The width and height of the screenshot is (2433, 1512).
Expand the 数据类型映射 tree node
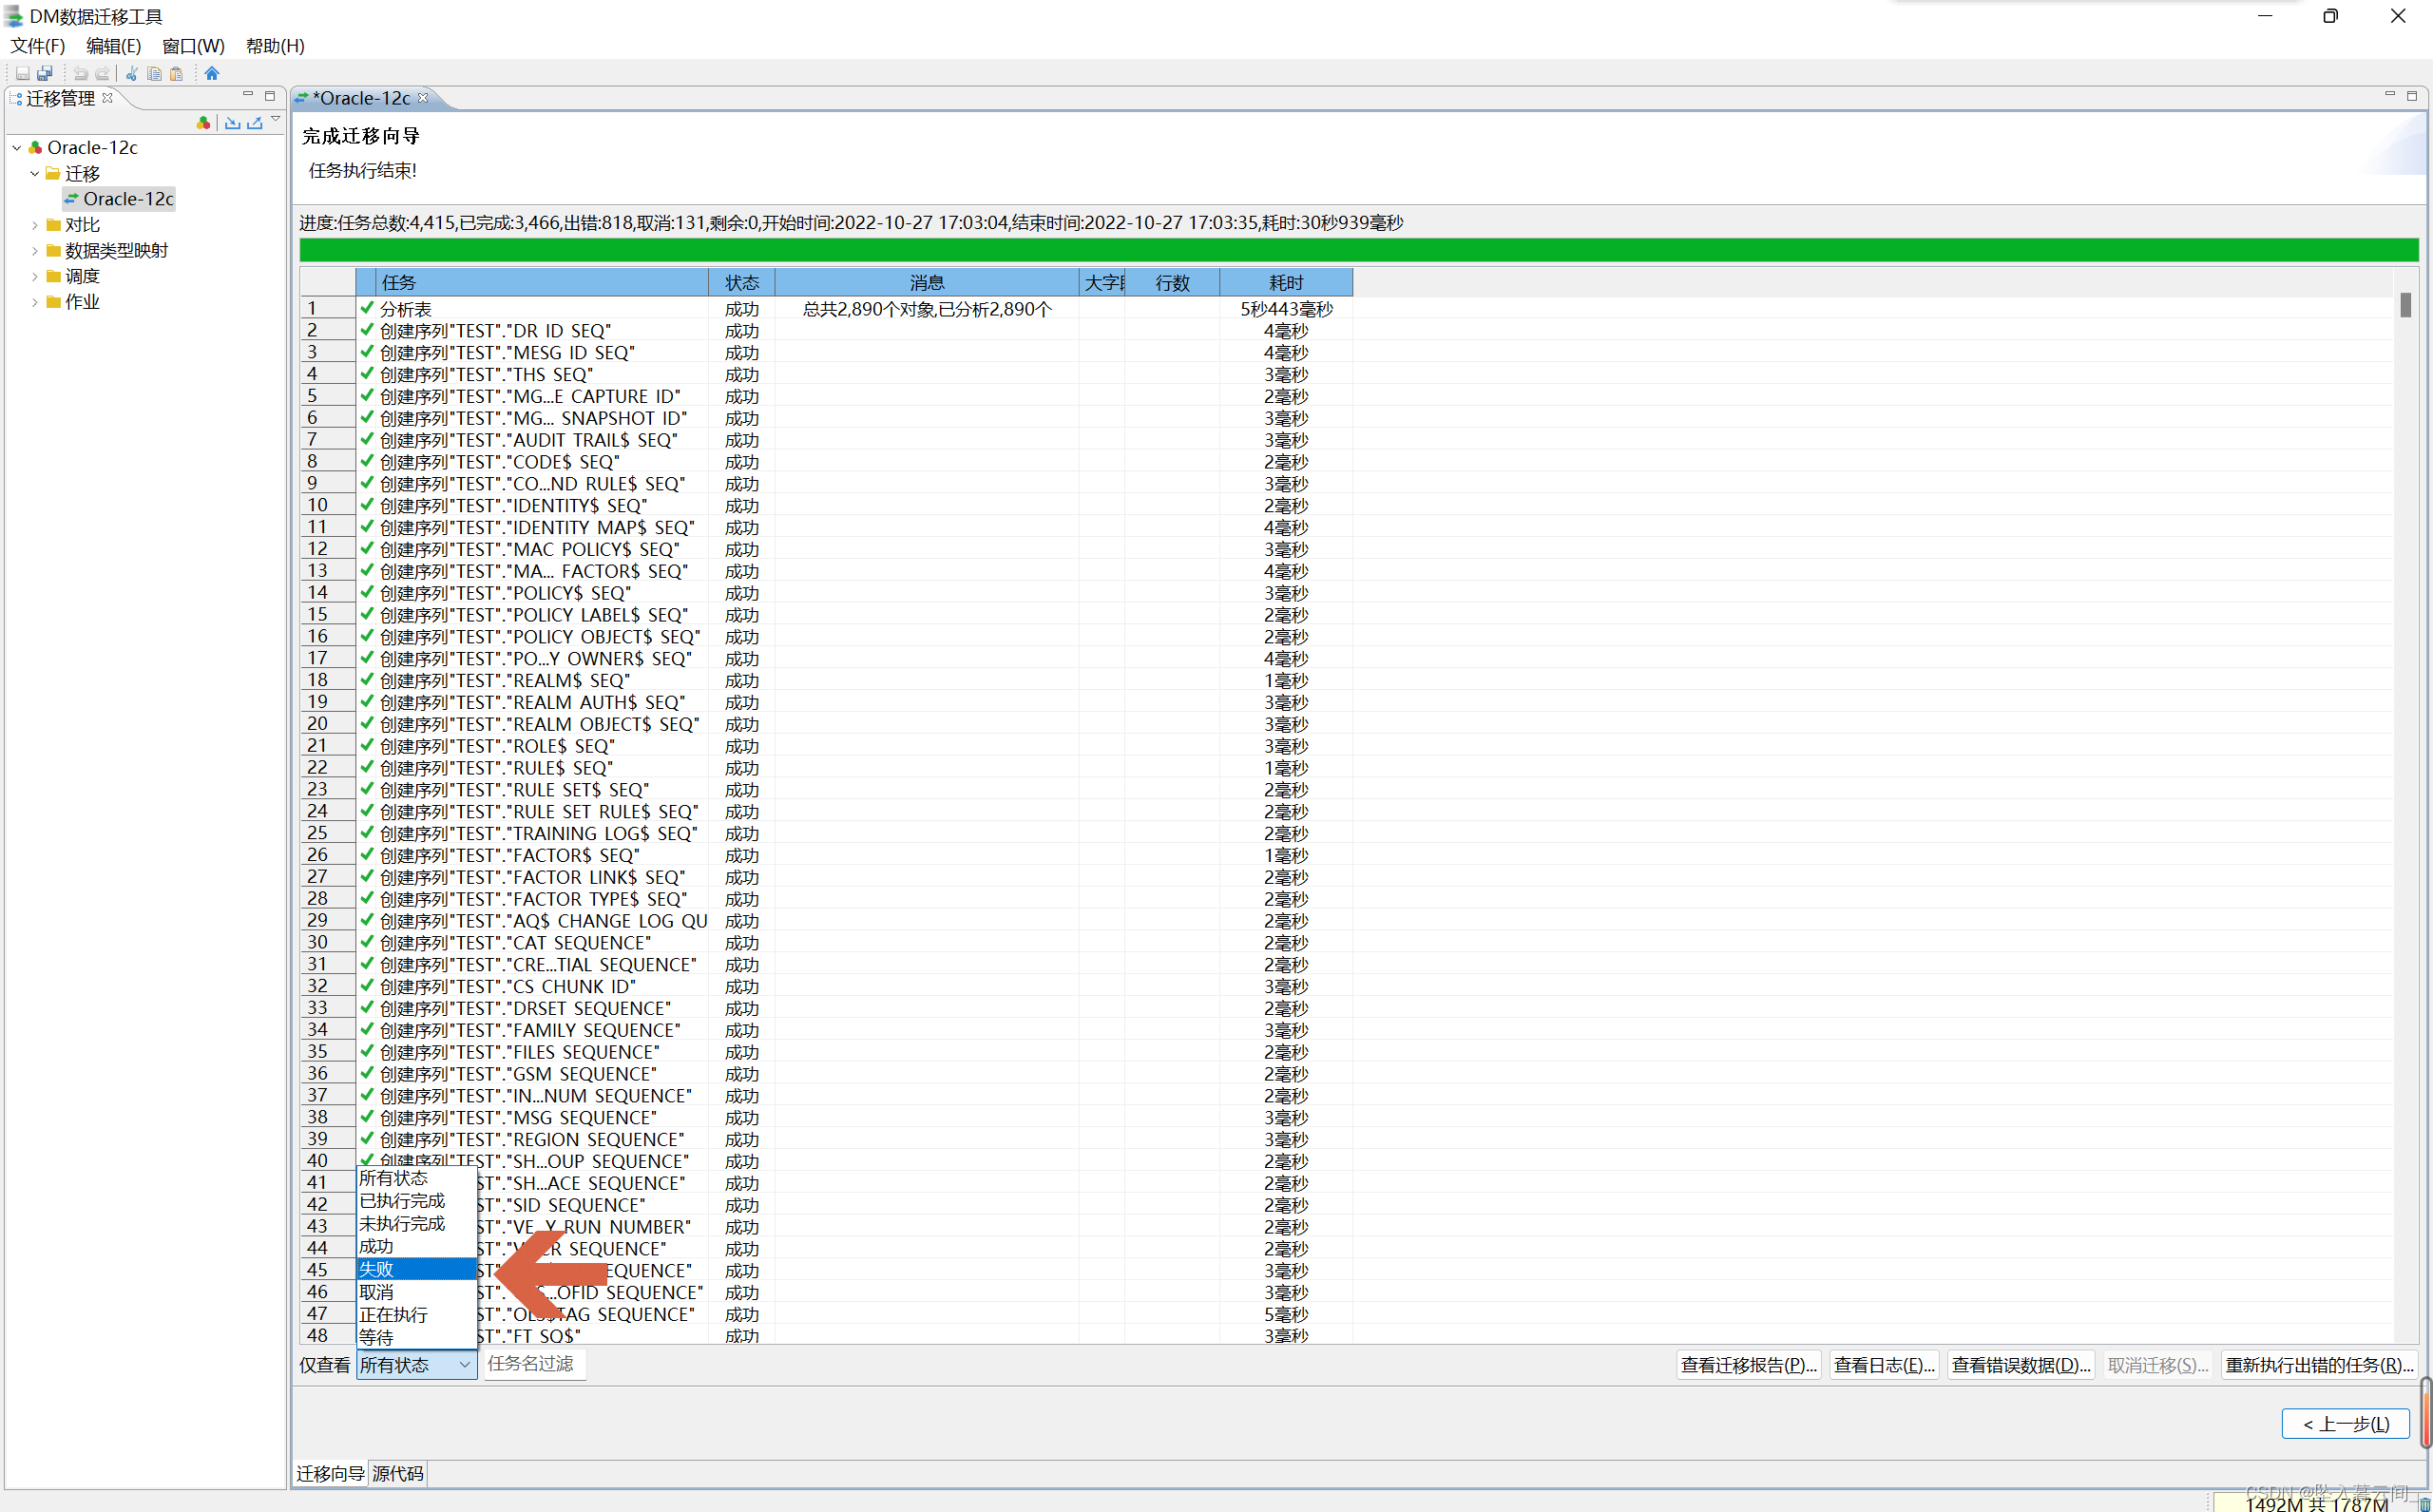35,250
